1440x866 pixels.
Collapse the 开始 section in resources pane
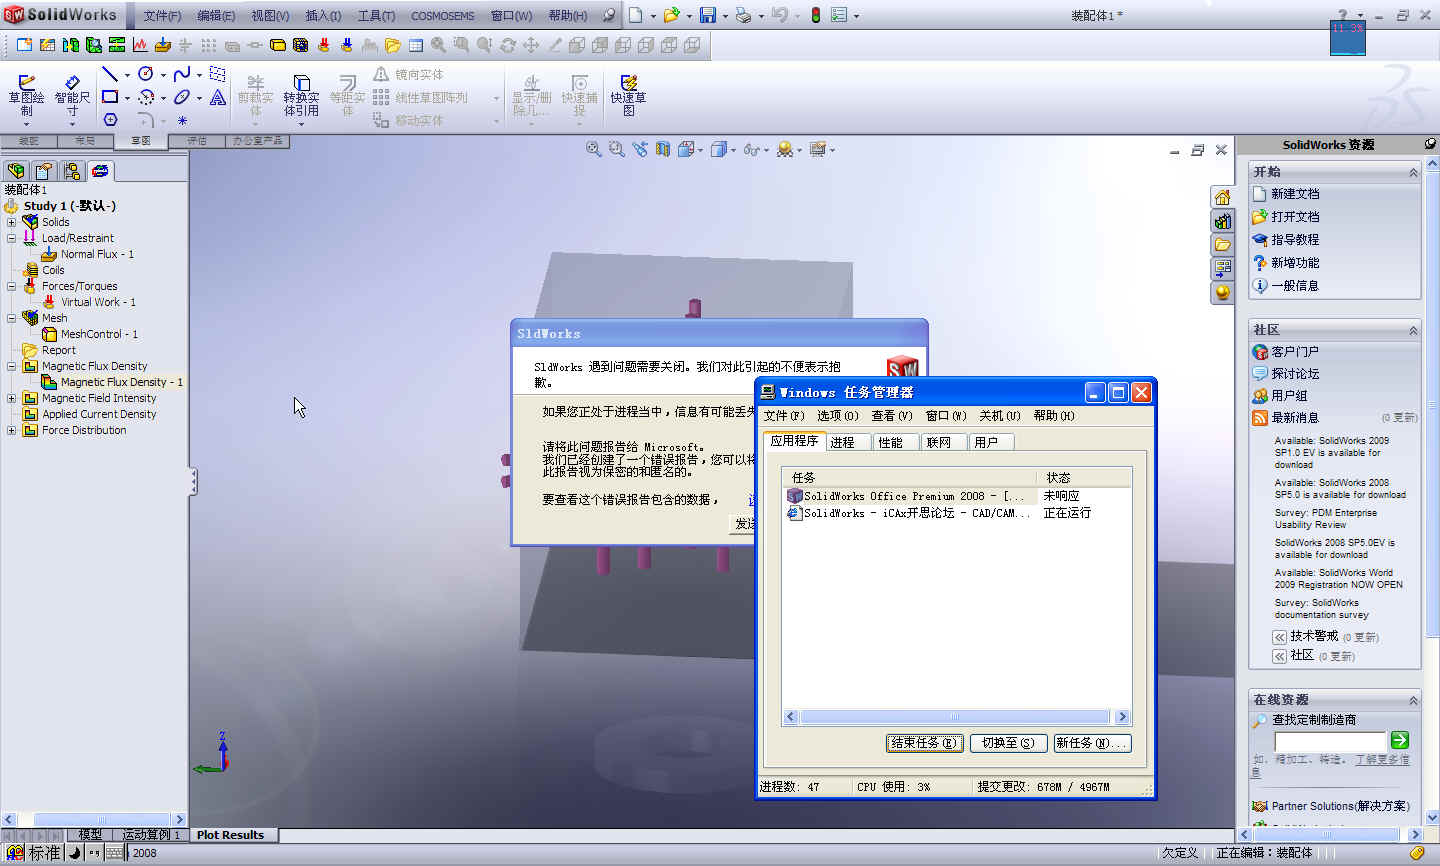[x=1413, y=172]
